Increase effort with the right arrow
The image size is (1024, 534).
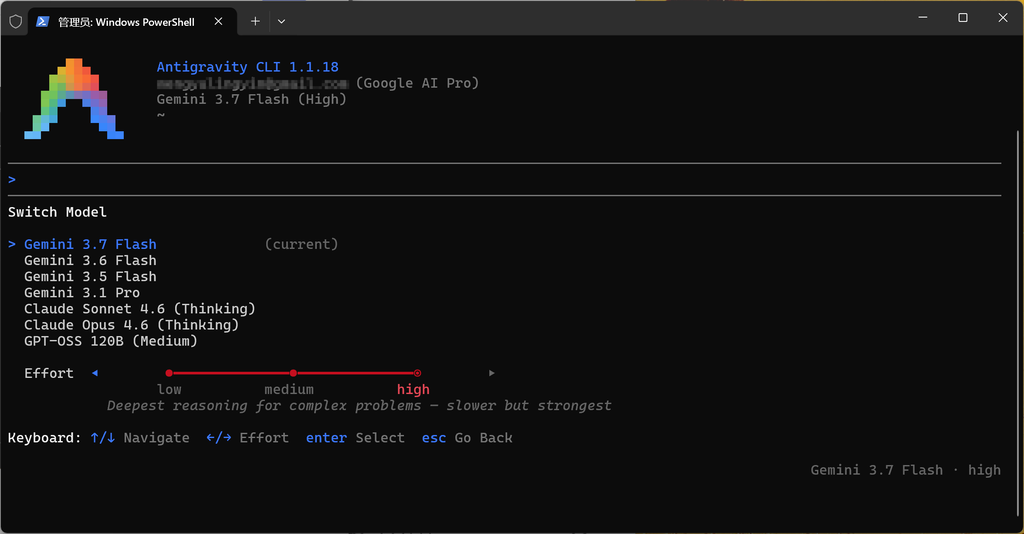[x=492, y=373]
